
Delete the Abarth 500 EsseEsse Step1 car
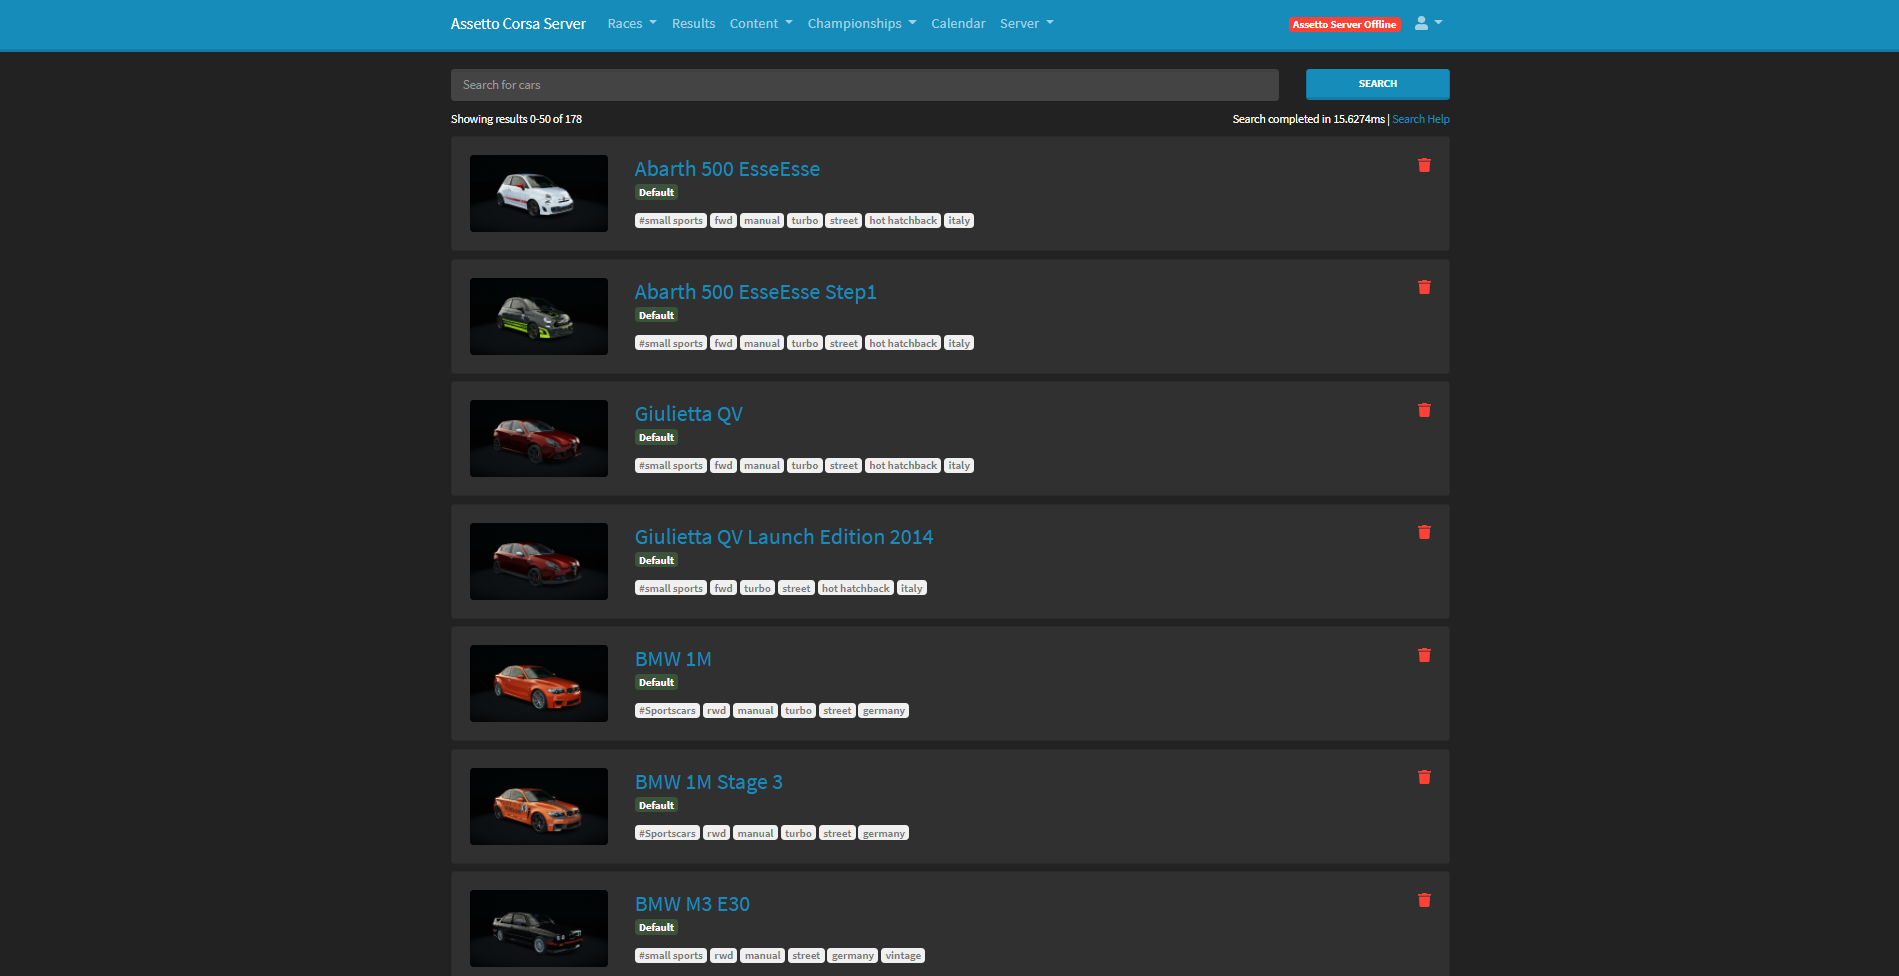[x=1424, y=287]
